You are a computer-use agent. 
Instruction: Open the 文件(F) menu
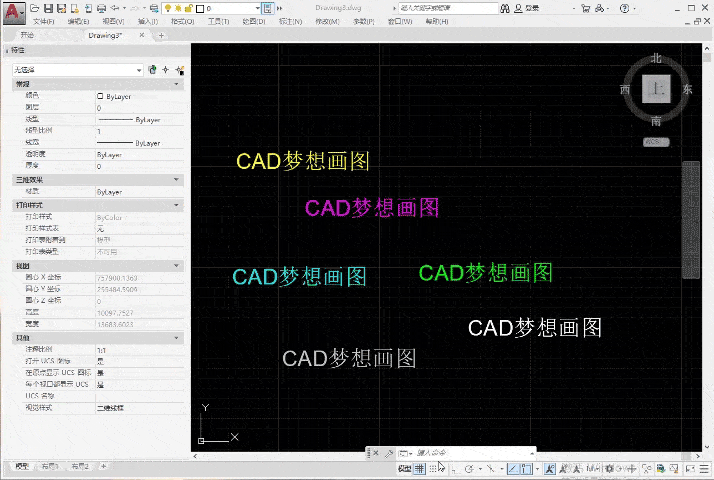[44, 21]
